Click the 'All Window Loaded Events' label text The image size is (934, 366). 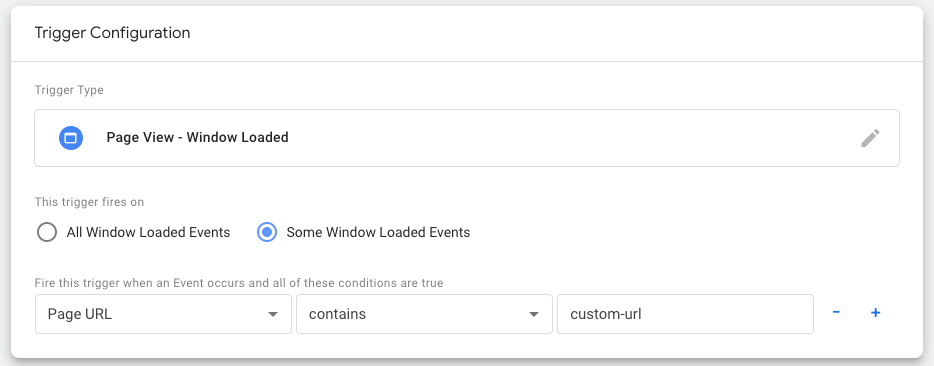point(148,232)
